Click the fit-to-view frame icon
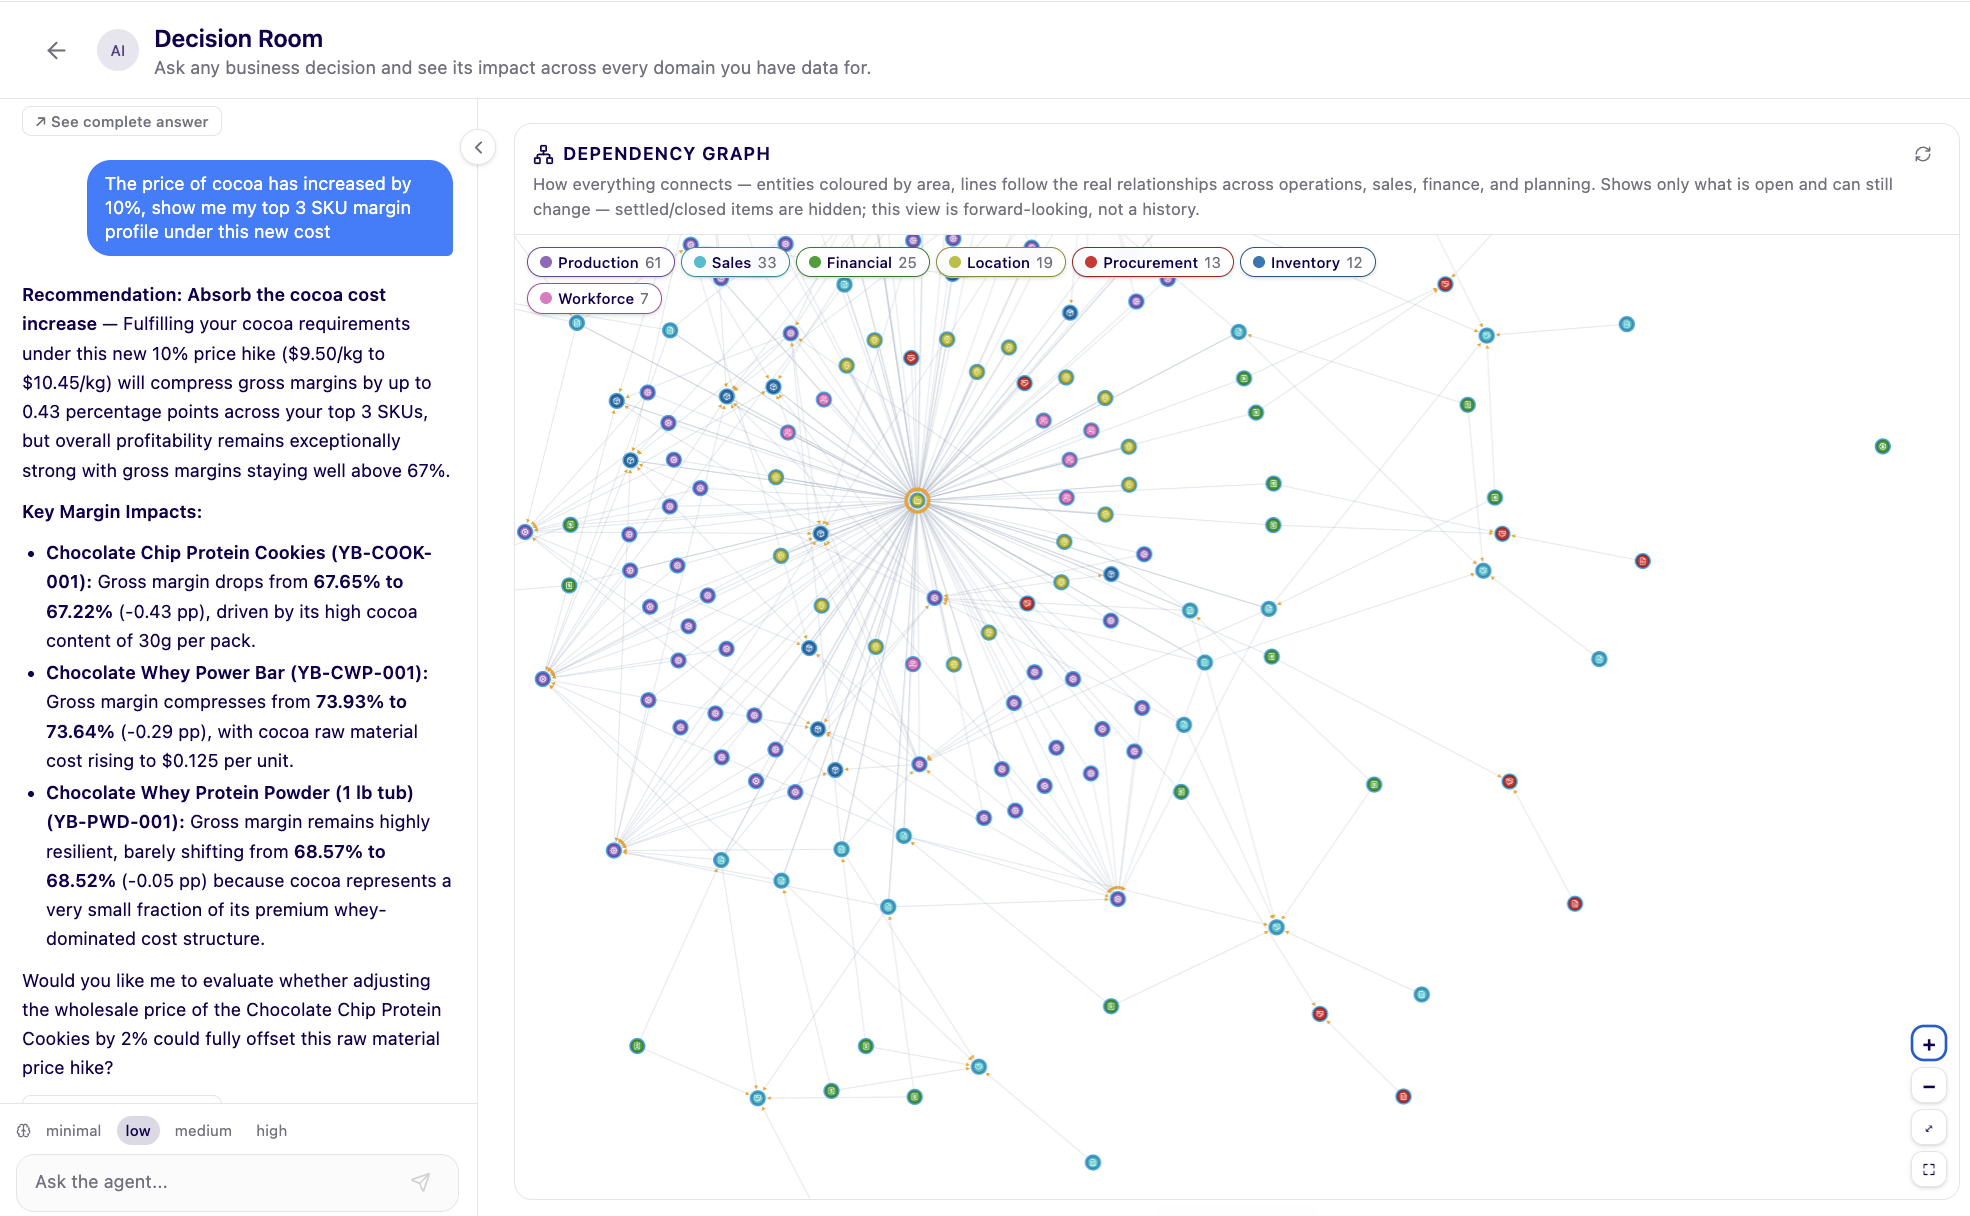Viewport: 1970px width, 1216px height. [1929, 1170]
